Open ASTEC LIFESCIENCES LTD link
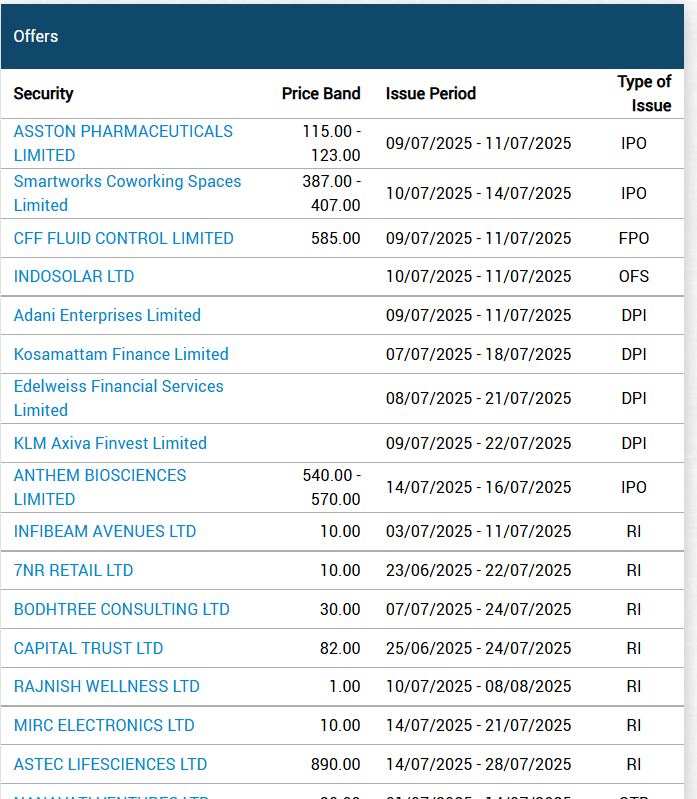Viewport: 697px width, 799px height. pos(111,764)
